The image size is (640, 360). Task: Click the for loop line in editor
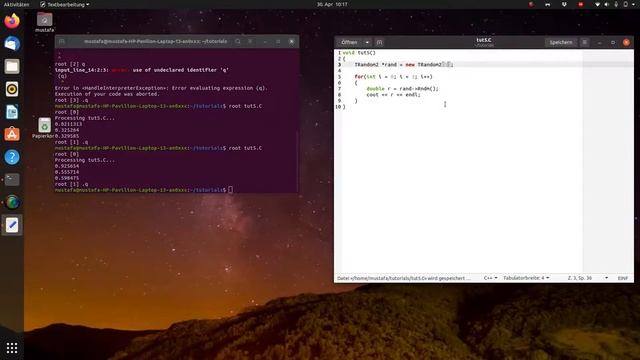393,76
